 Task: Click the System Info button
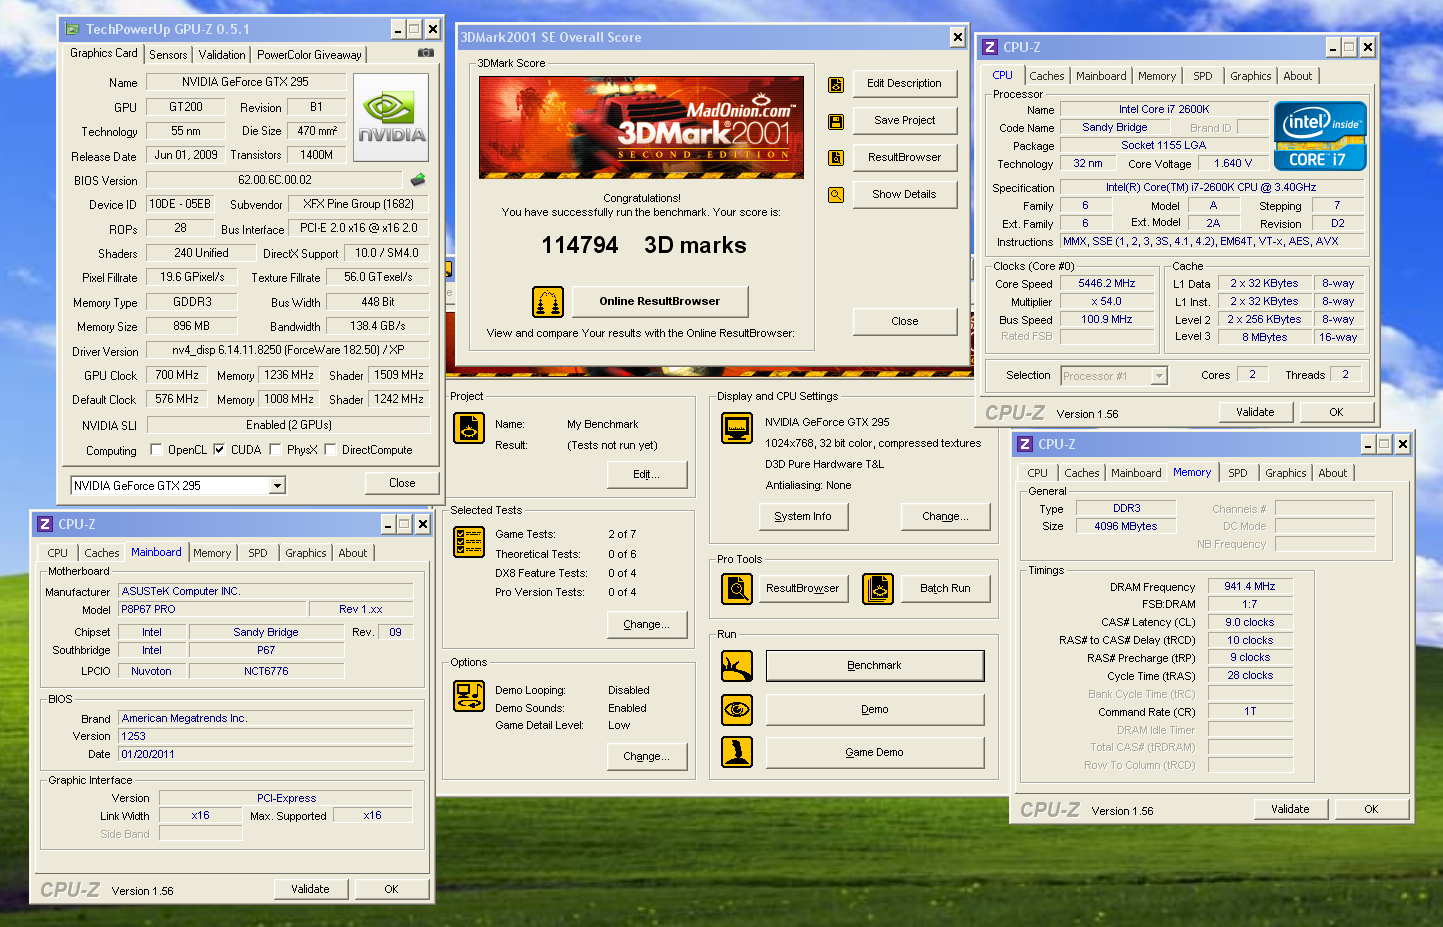pyautogui.click(x=803, y=516)
